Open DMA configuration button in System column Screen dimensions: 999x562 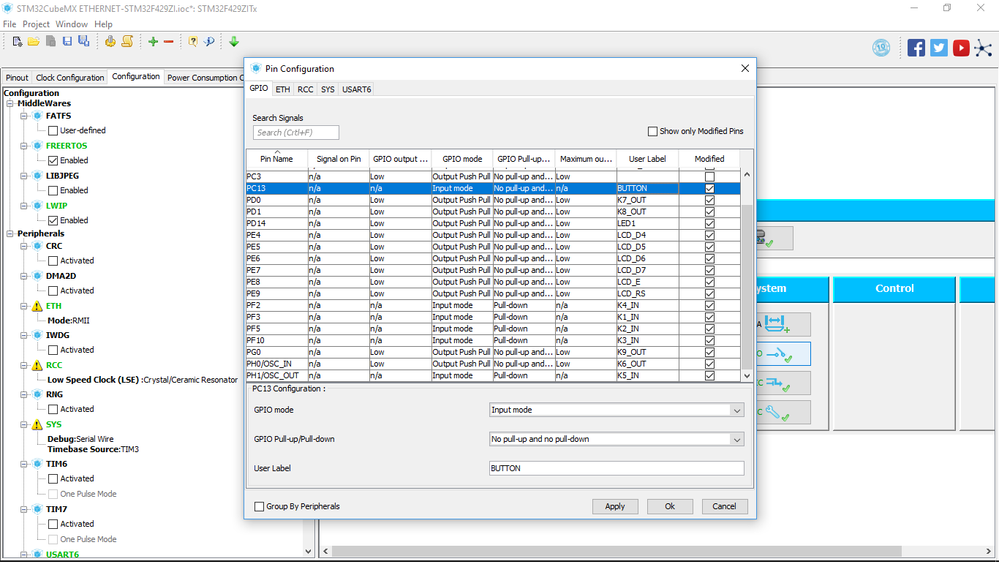782,324
